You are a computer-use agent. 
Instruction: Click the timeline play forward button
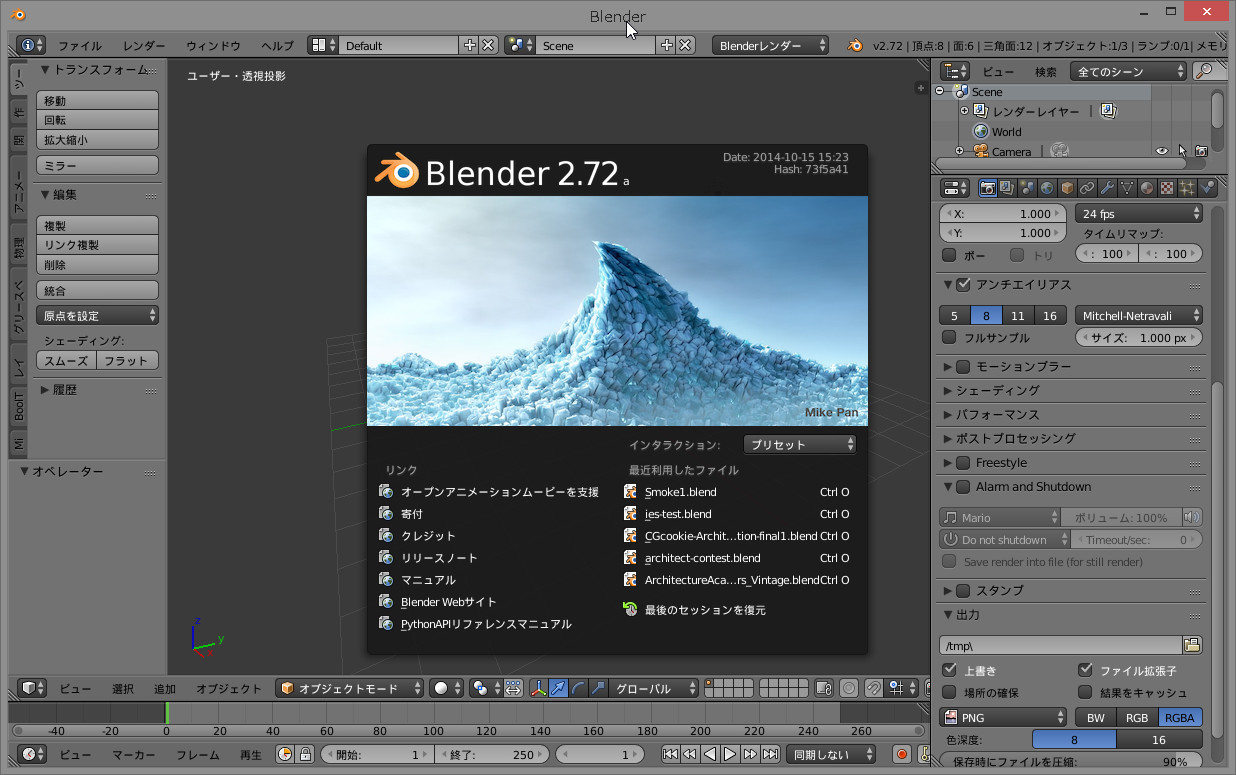point(730,755)
